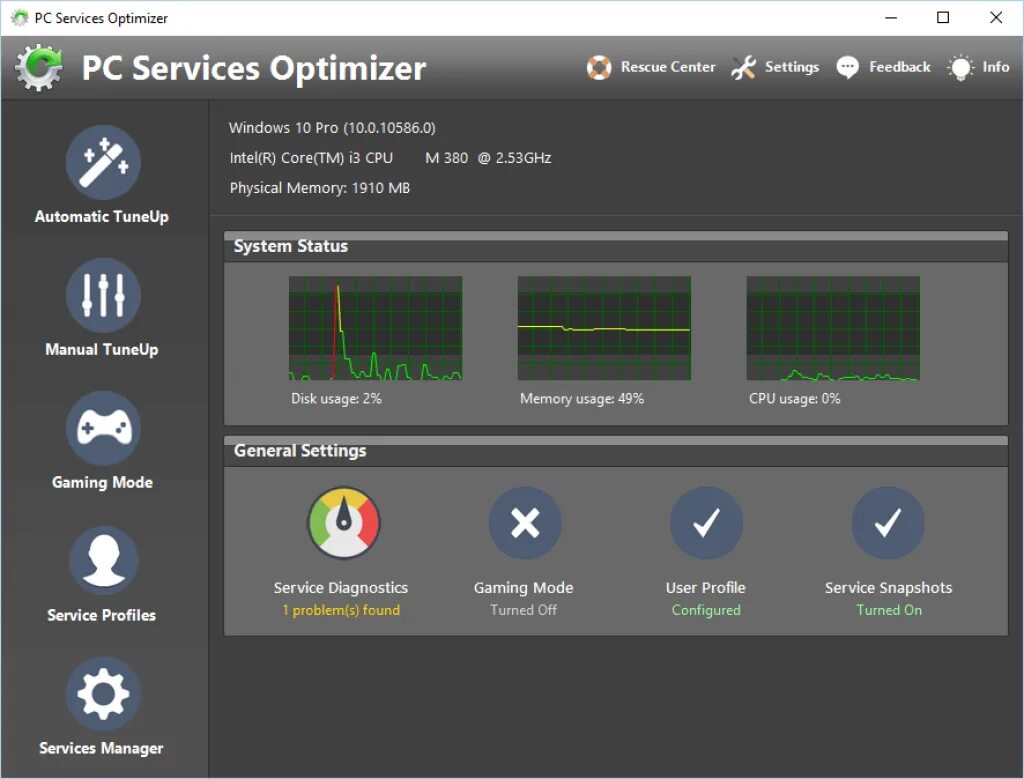The height and width of the screenshot is (779, 1024).
Task: Click the Gaming Mode gamepad sidebar icon
Action: (x=103, y=428)
